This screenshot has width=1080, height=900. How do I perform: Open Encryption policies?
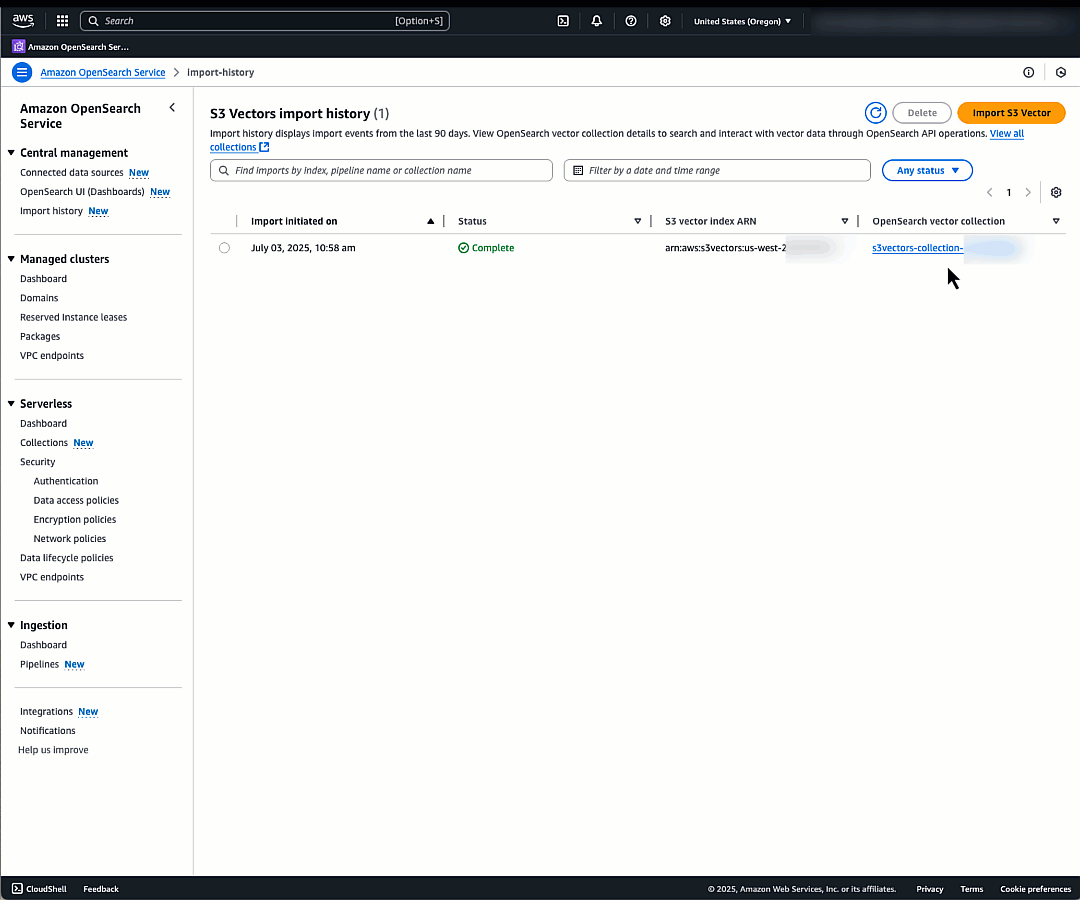click(x=74, y=520)
